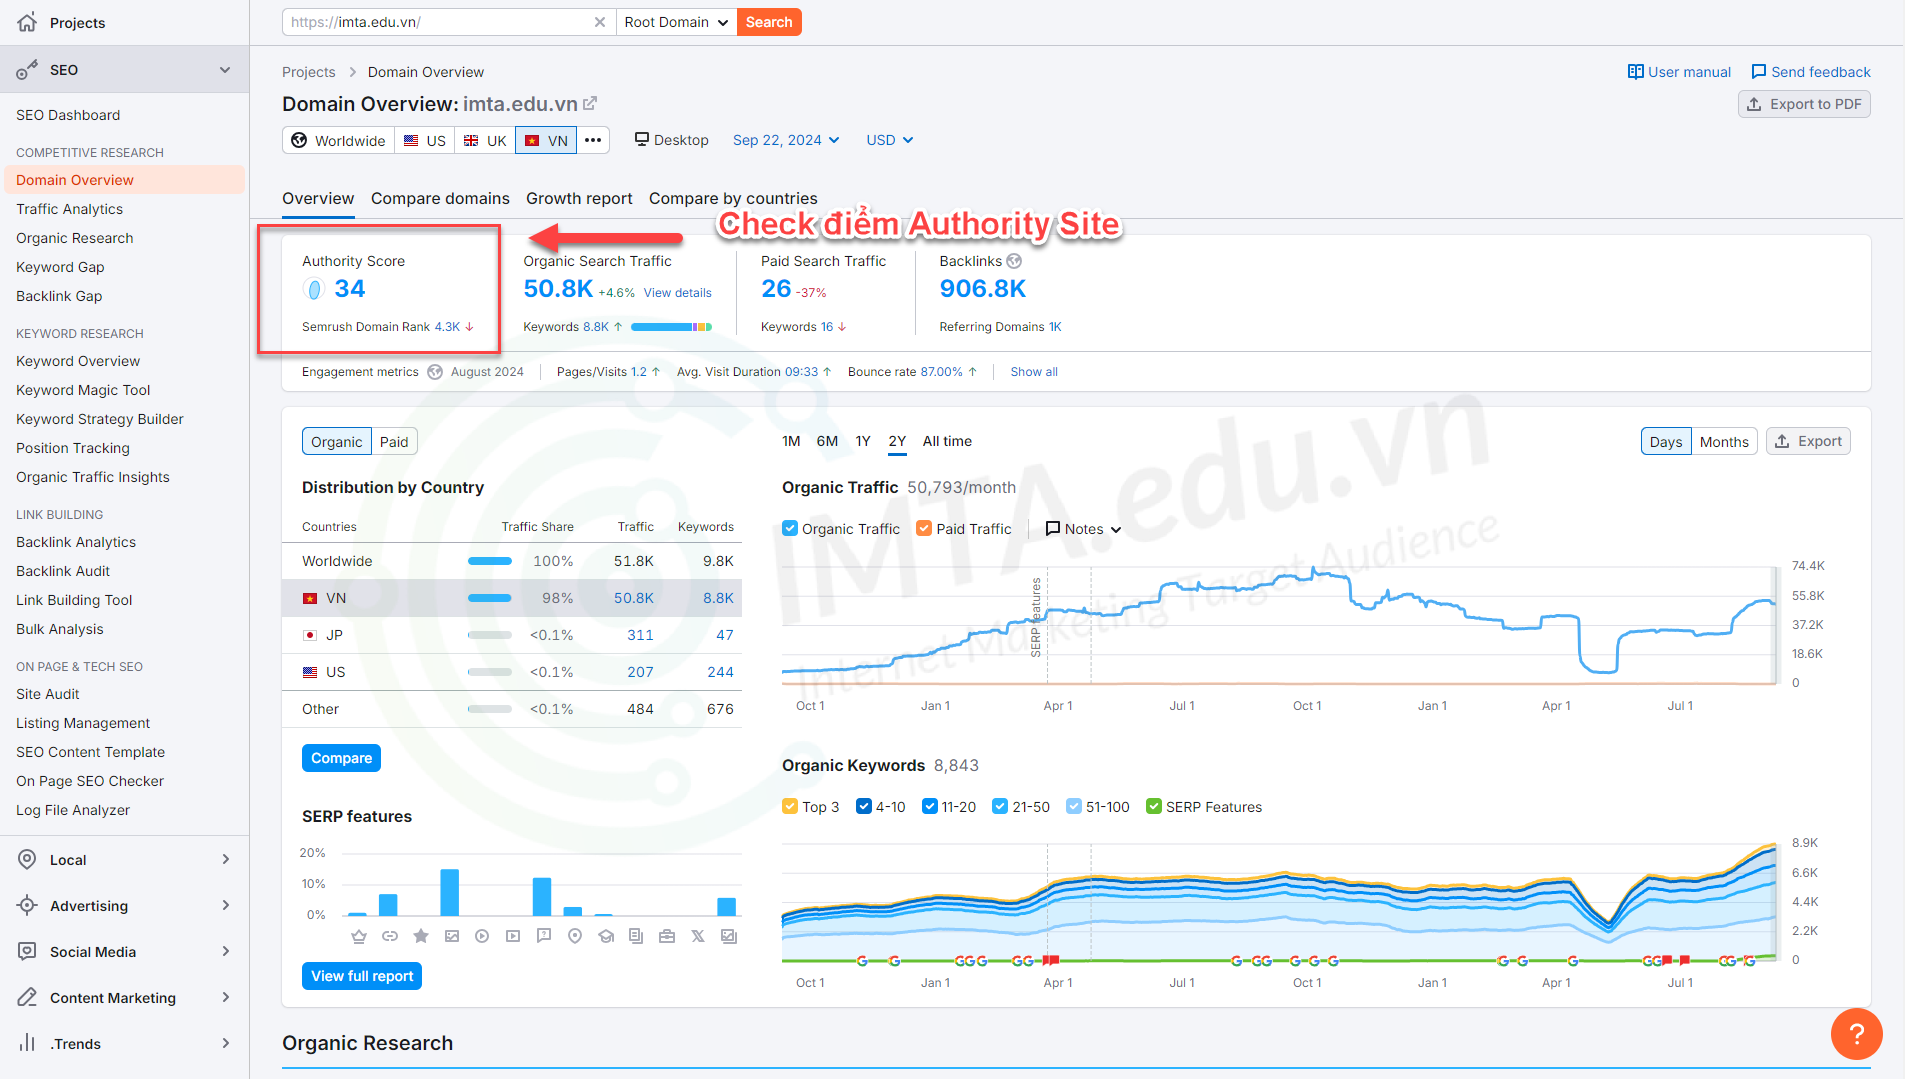Viewport: 1905px width, 1079px height.
Task: Toggle the 51-100 keywords checkbox
Action: click(x=1074, y=807)
